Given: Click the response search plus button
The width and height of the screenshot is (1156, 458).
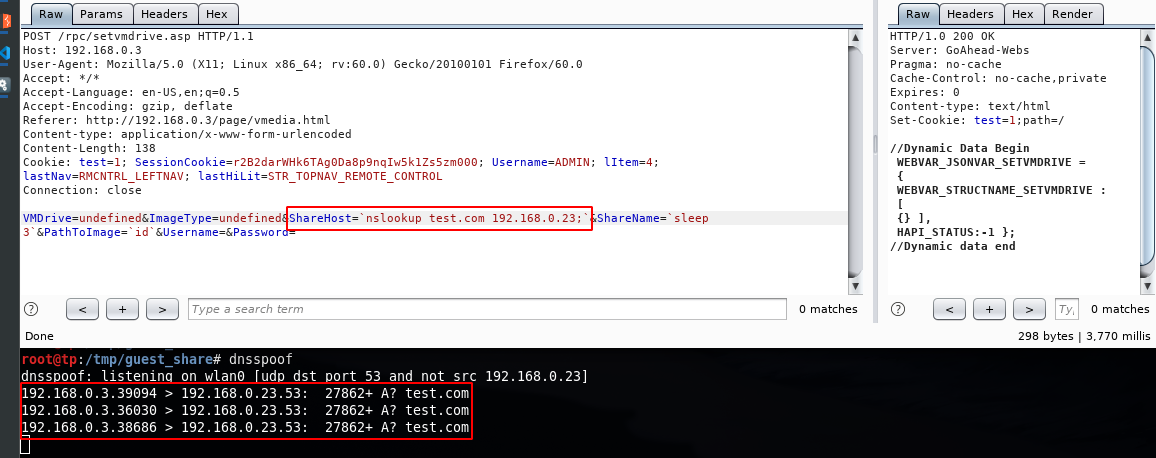Looking at the screenshot, I should click(x=989, y=309).
